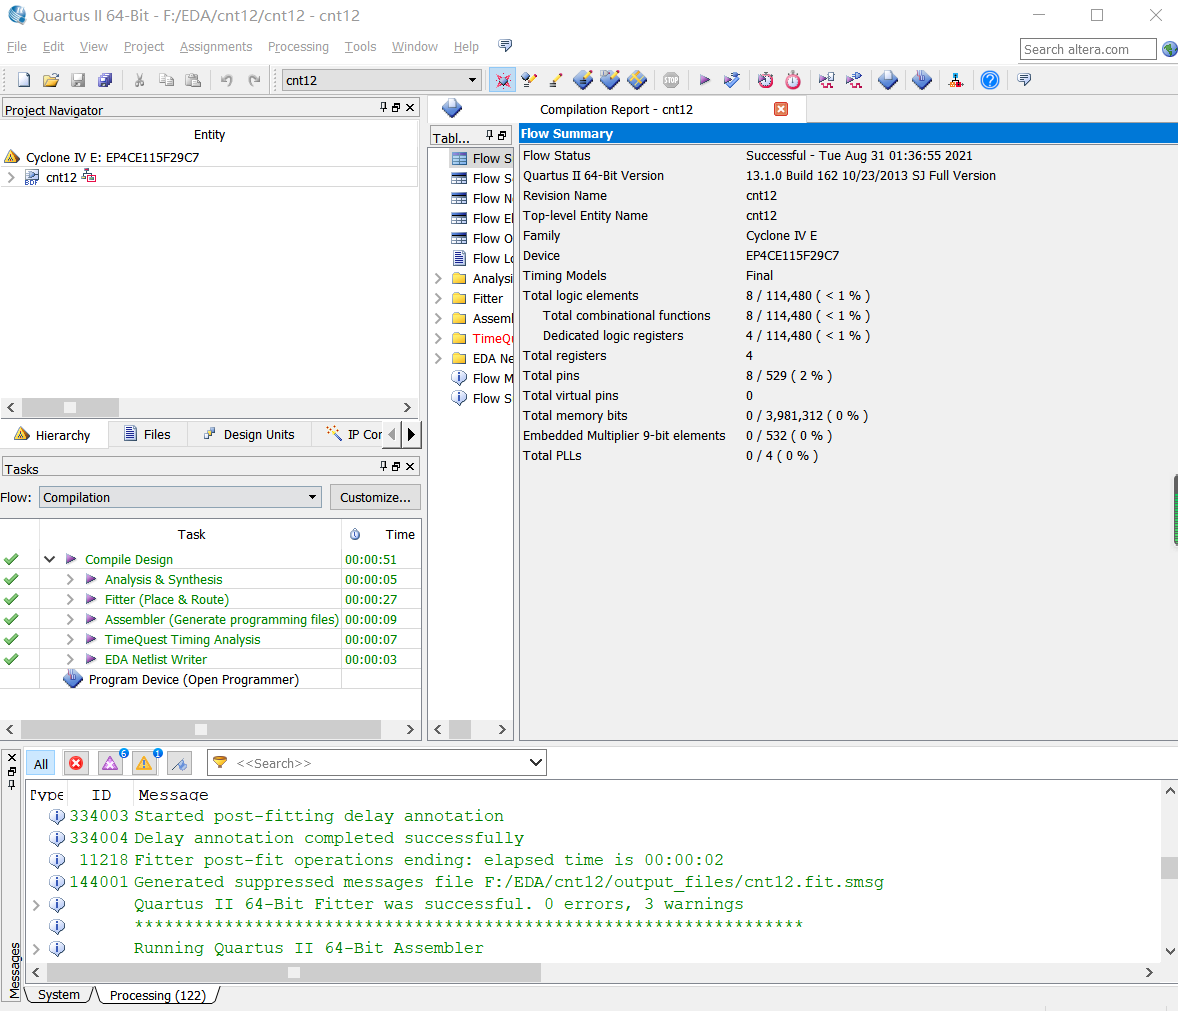The width and height of the screenshot is (1178, 1011).
Task: Click the Stop processing toolbar icon
Action: coord(670,80)
